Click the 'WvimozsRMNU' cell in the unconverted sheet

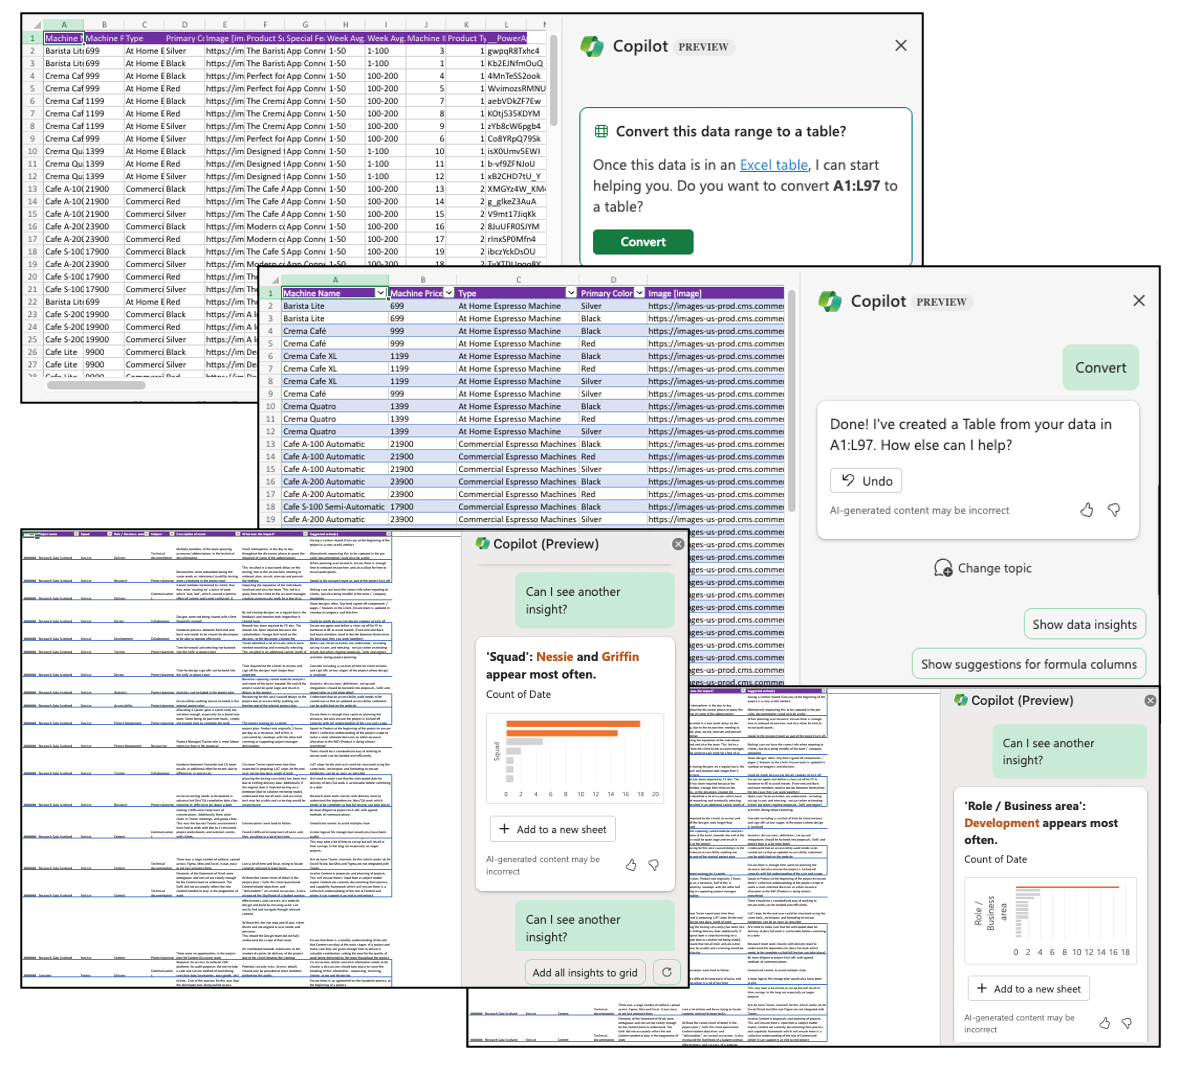tap(516, 88)
